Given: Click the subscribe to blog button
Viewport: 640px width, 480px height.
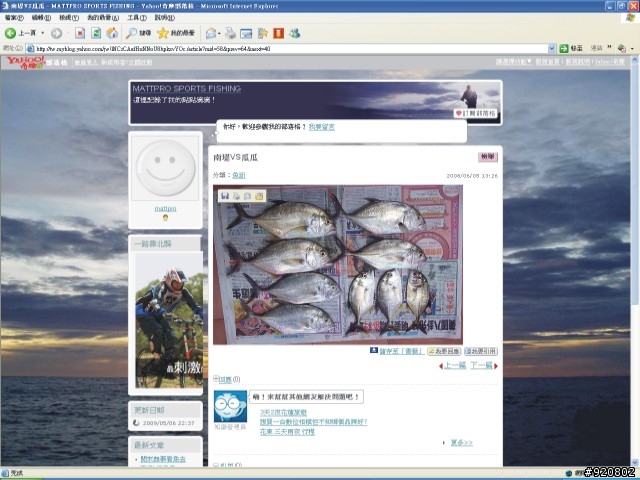Looking at the screenshot, I should pyautogui.click(x=476, y=113).
